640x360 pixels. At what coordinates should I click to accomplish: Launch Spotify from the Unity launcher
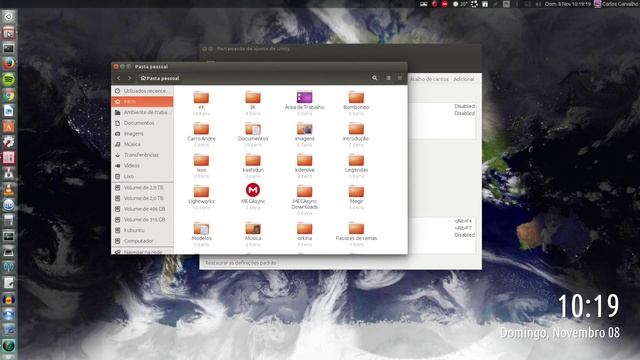click(9, 79)
